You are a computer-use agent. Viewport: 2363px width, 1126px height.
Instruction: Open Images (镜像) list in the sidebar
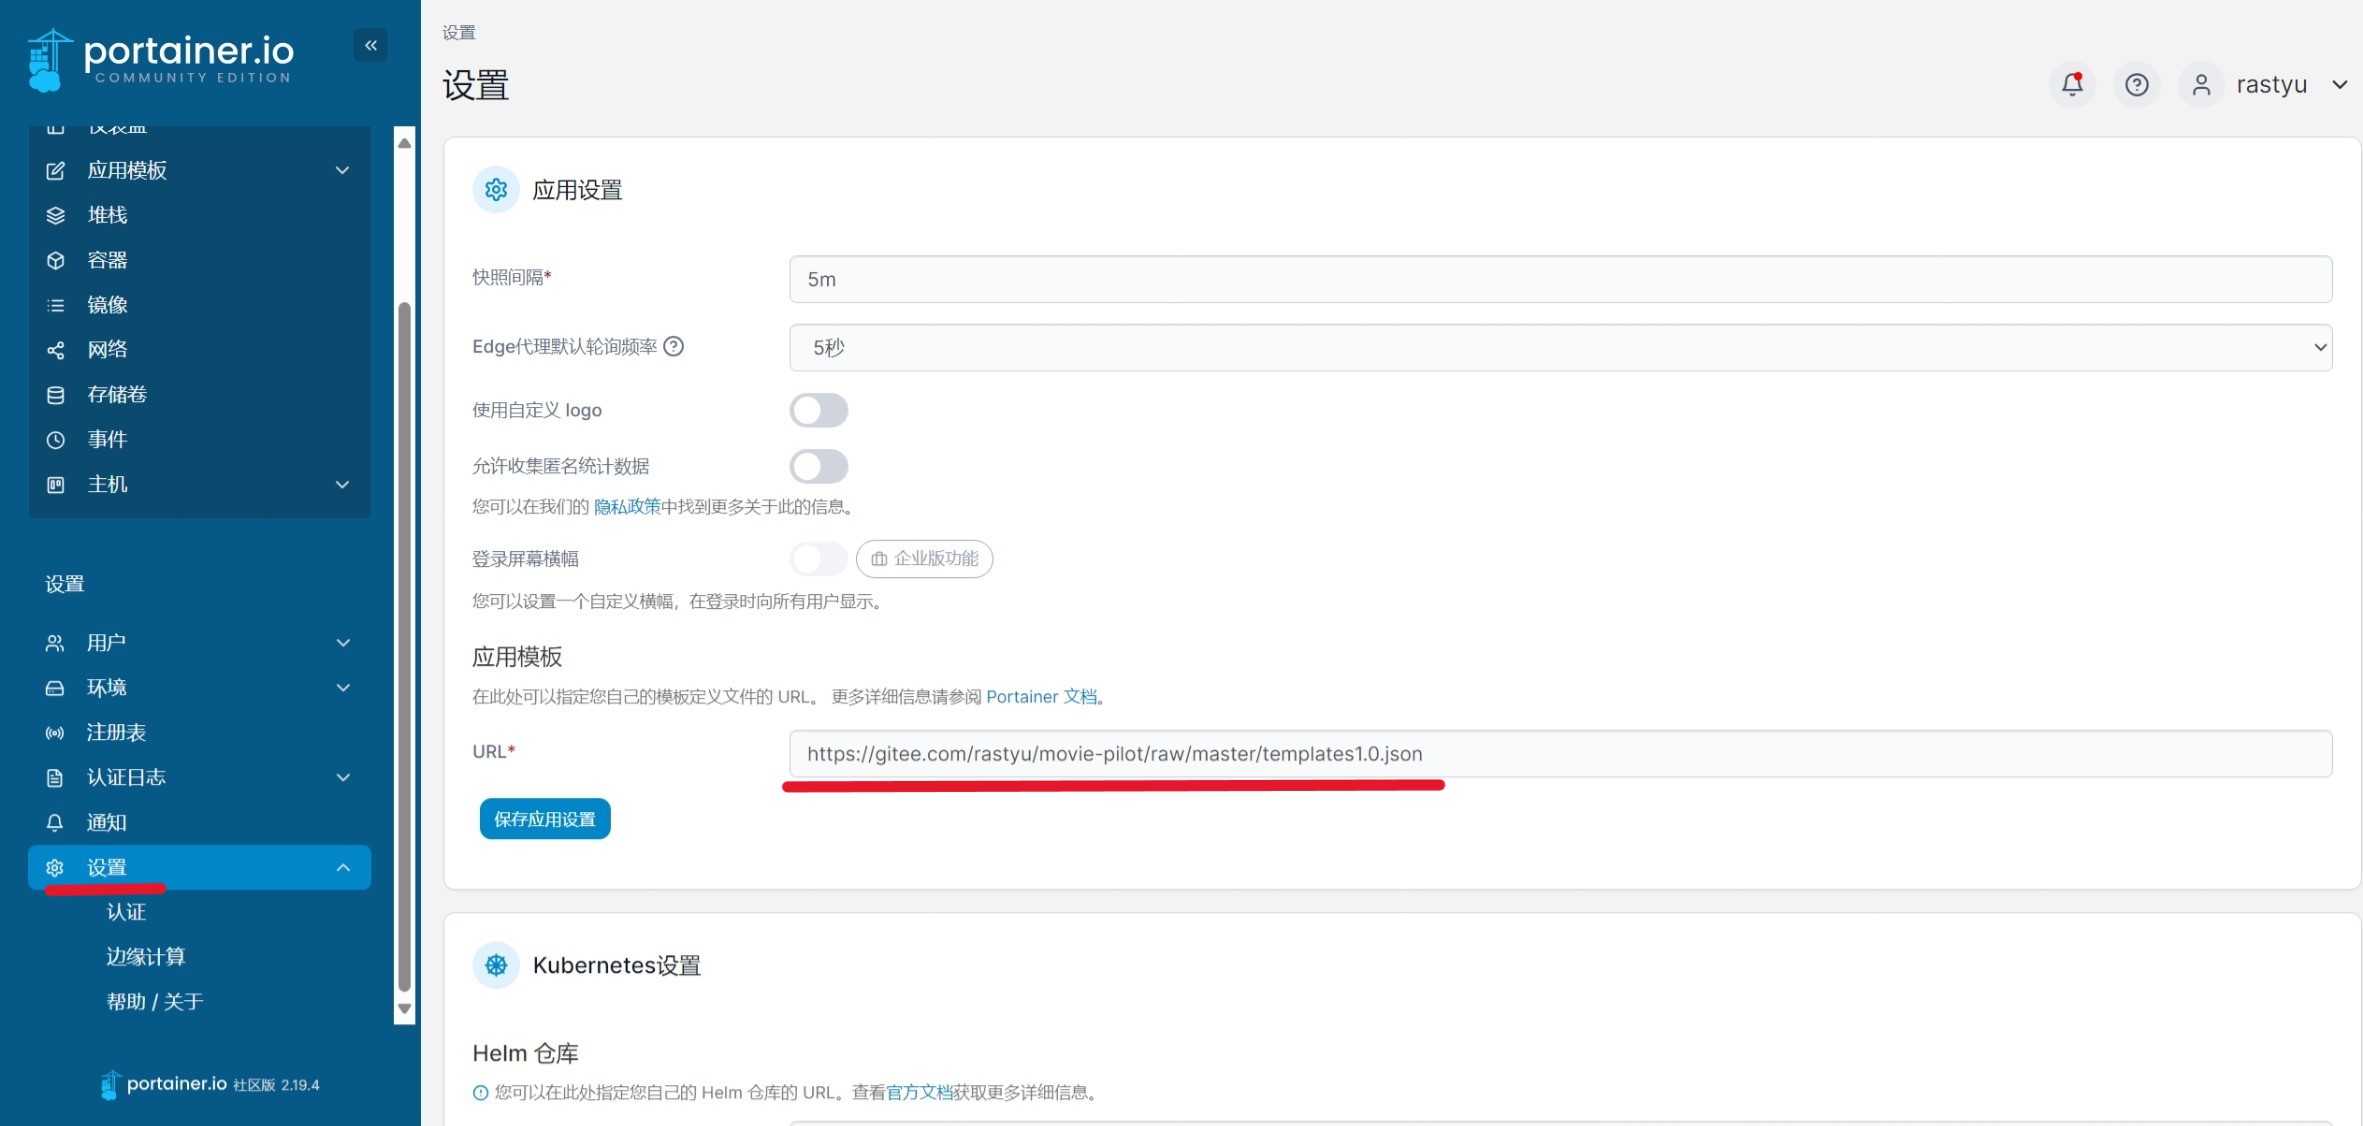click(x=107, y=305)
